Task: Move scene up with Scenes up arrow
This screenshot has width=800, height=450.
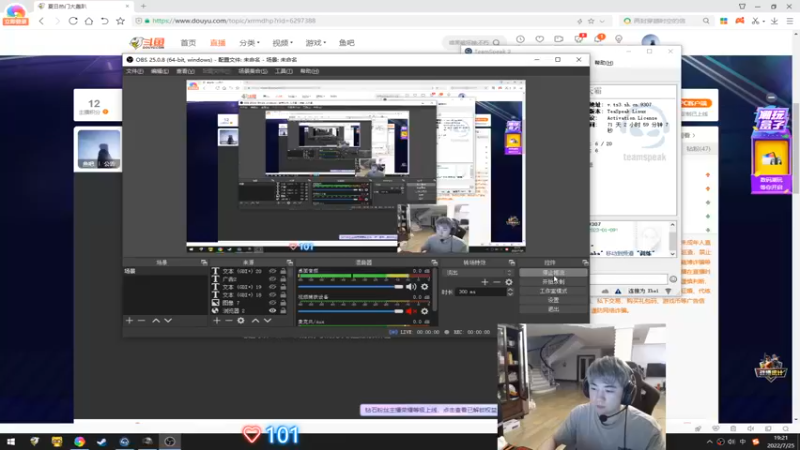Action: [x=156, y=320]
